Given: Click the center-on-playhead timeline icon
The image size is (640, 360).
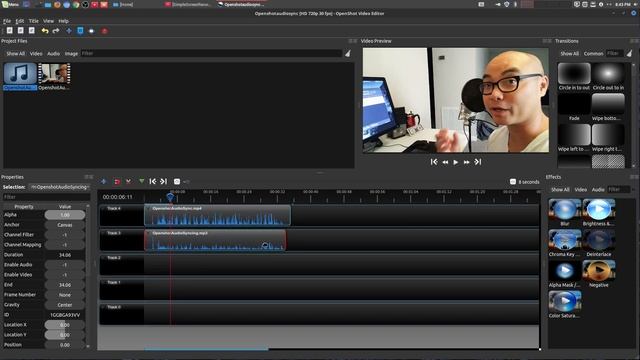Looking at the screenshot, I should click(177, 181).
